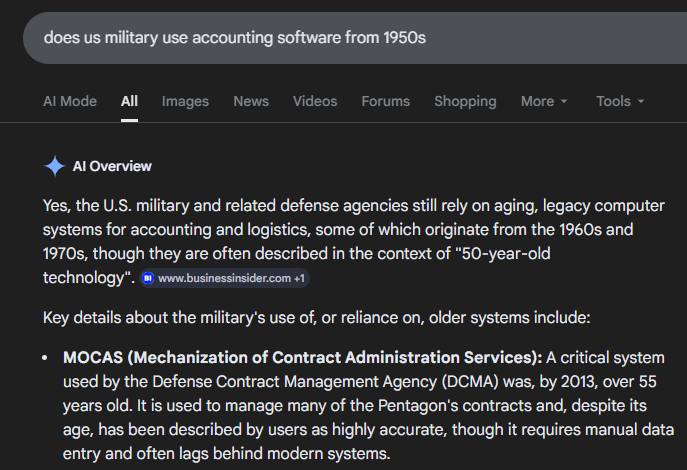Expand the More search categories dropdown
Viewport: 687px width, 470px height.
[x=544, y=101]
